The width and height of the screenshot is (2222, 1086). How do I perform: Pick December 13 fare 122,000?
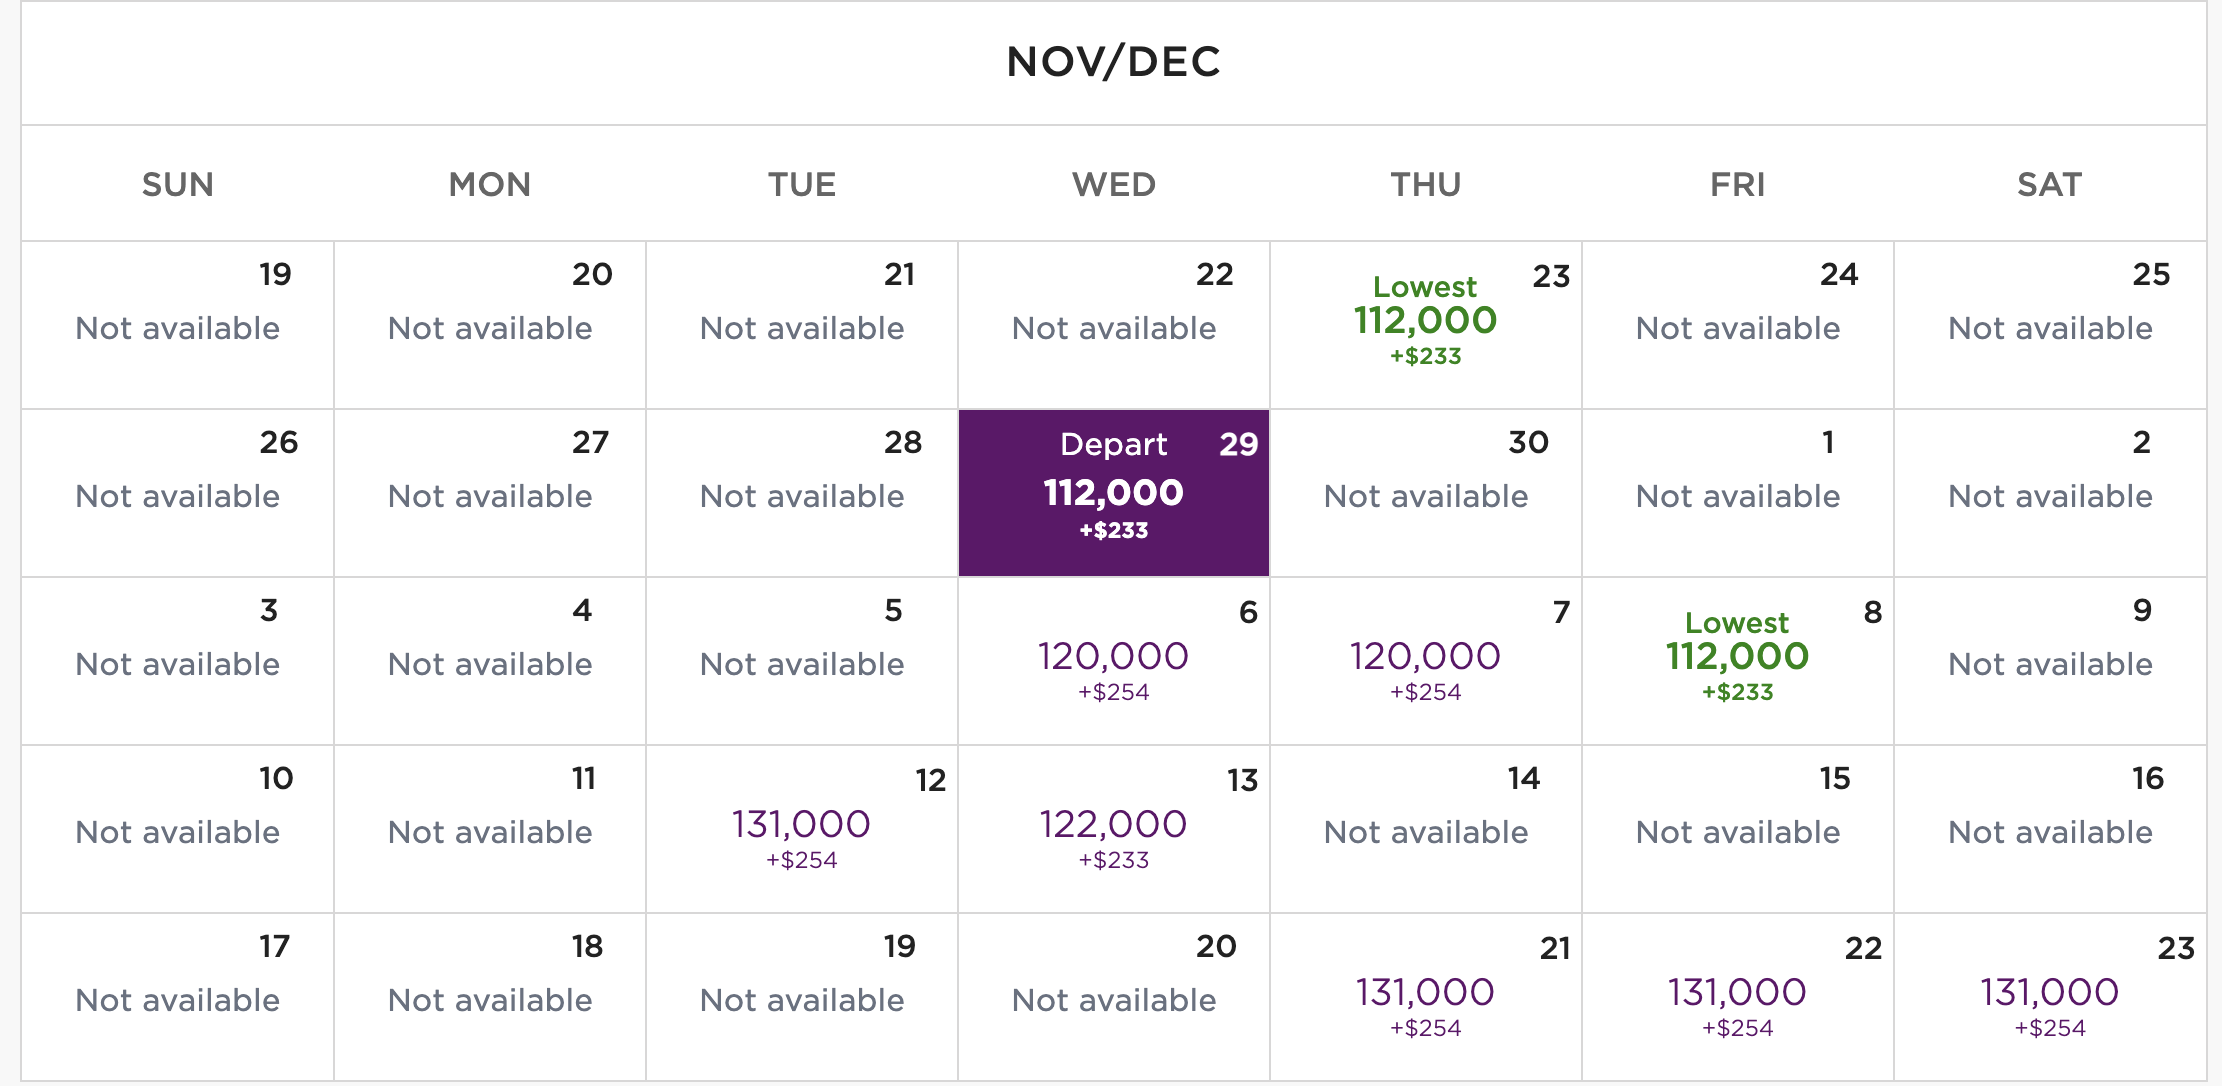point(1114,829)
